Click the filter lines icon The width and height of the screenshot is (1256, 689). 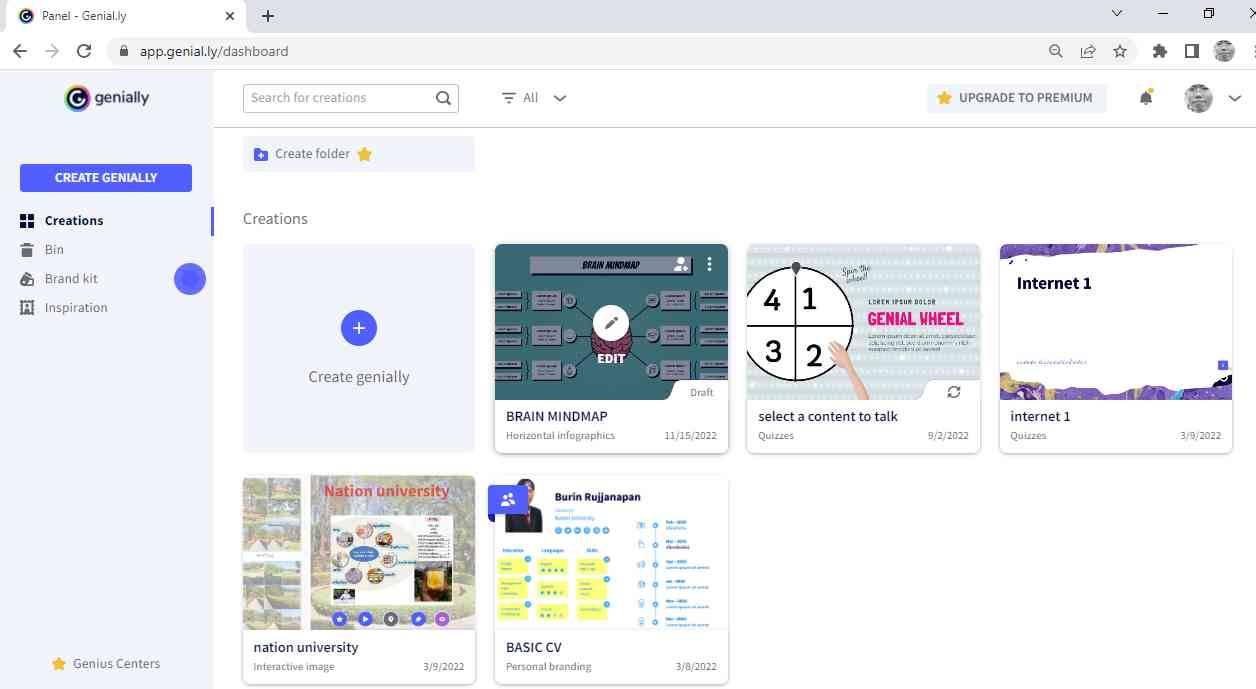coord(509,98)
